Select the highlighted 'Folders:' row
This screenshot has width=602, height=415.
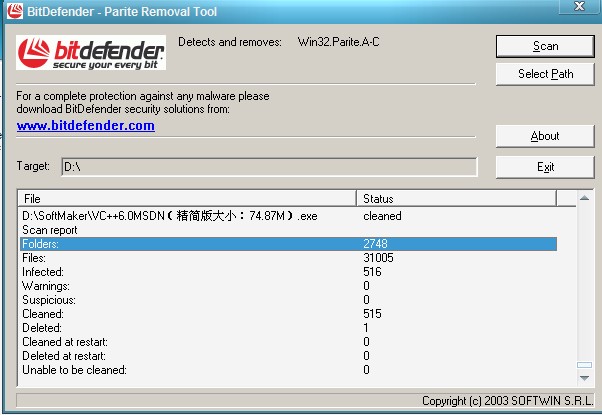(x=288, y=244)
